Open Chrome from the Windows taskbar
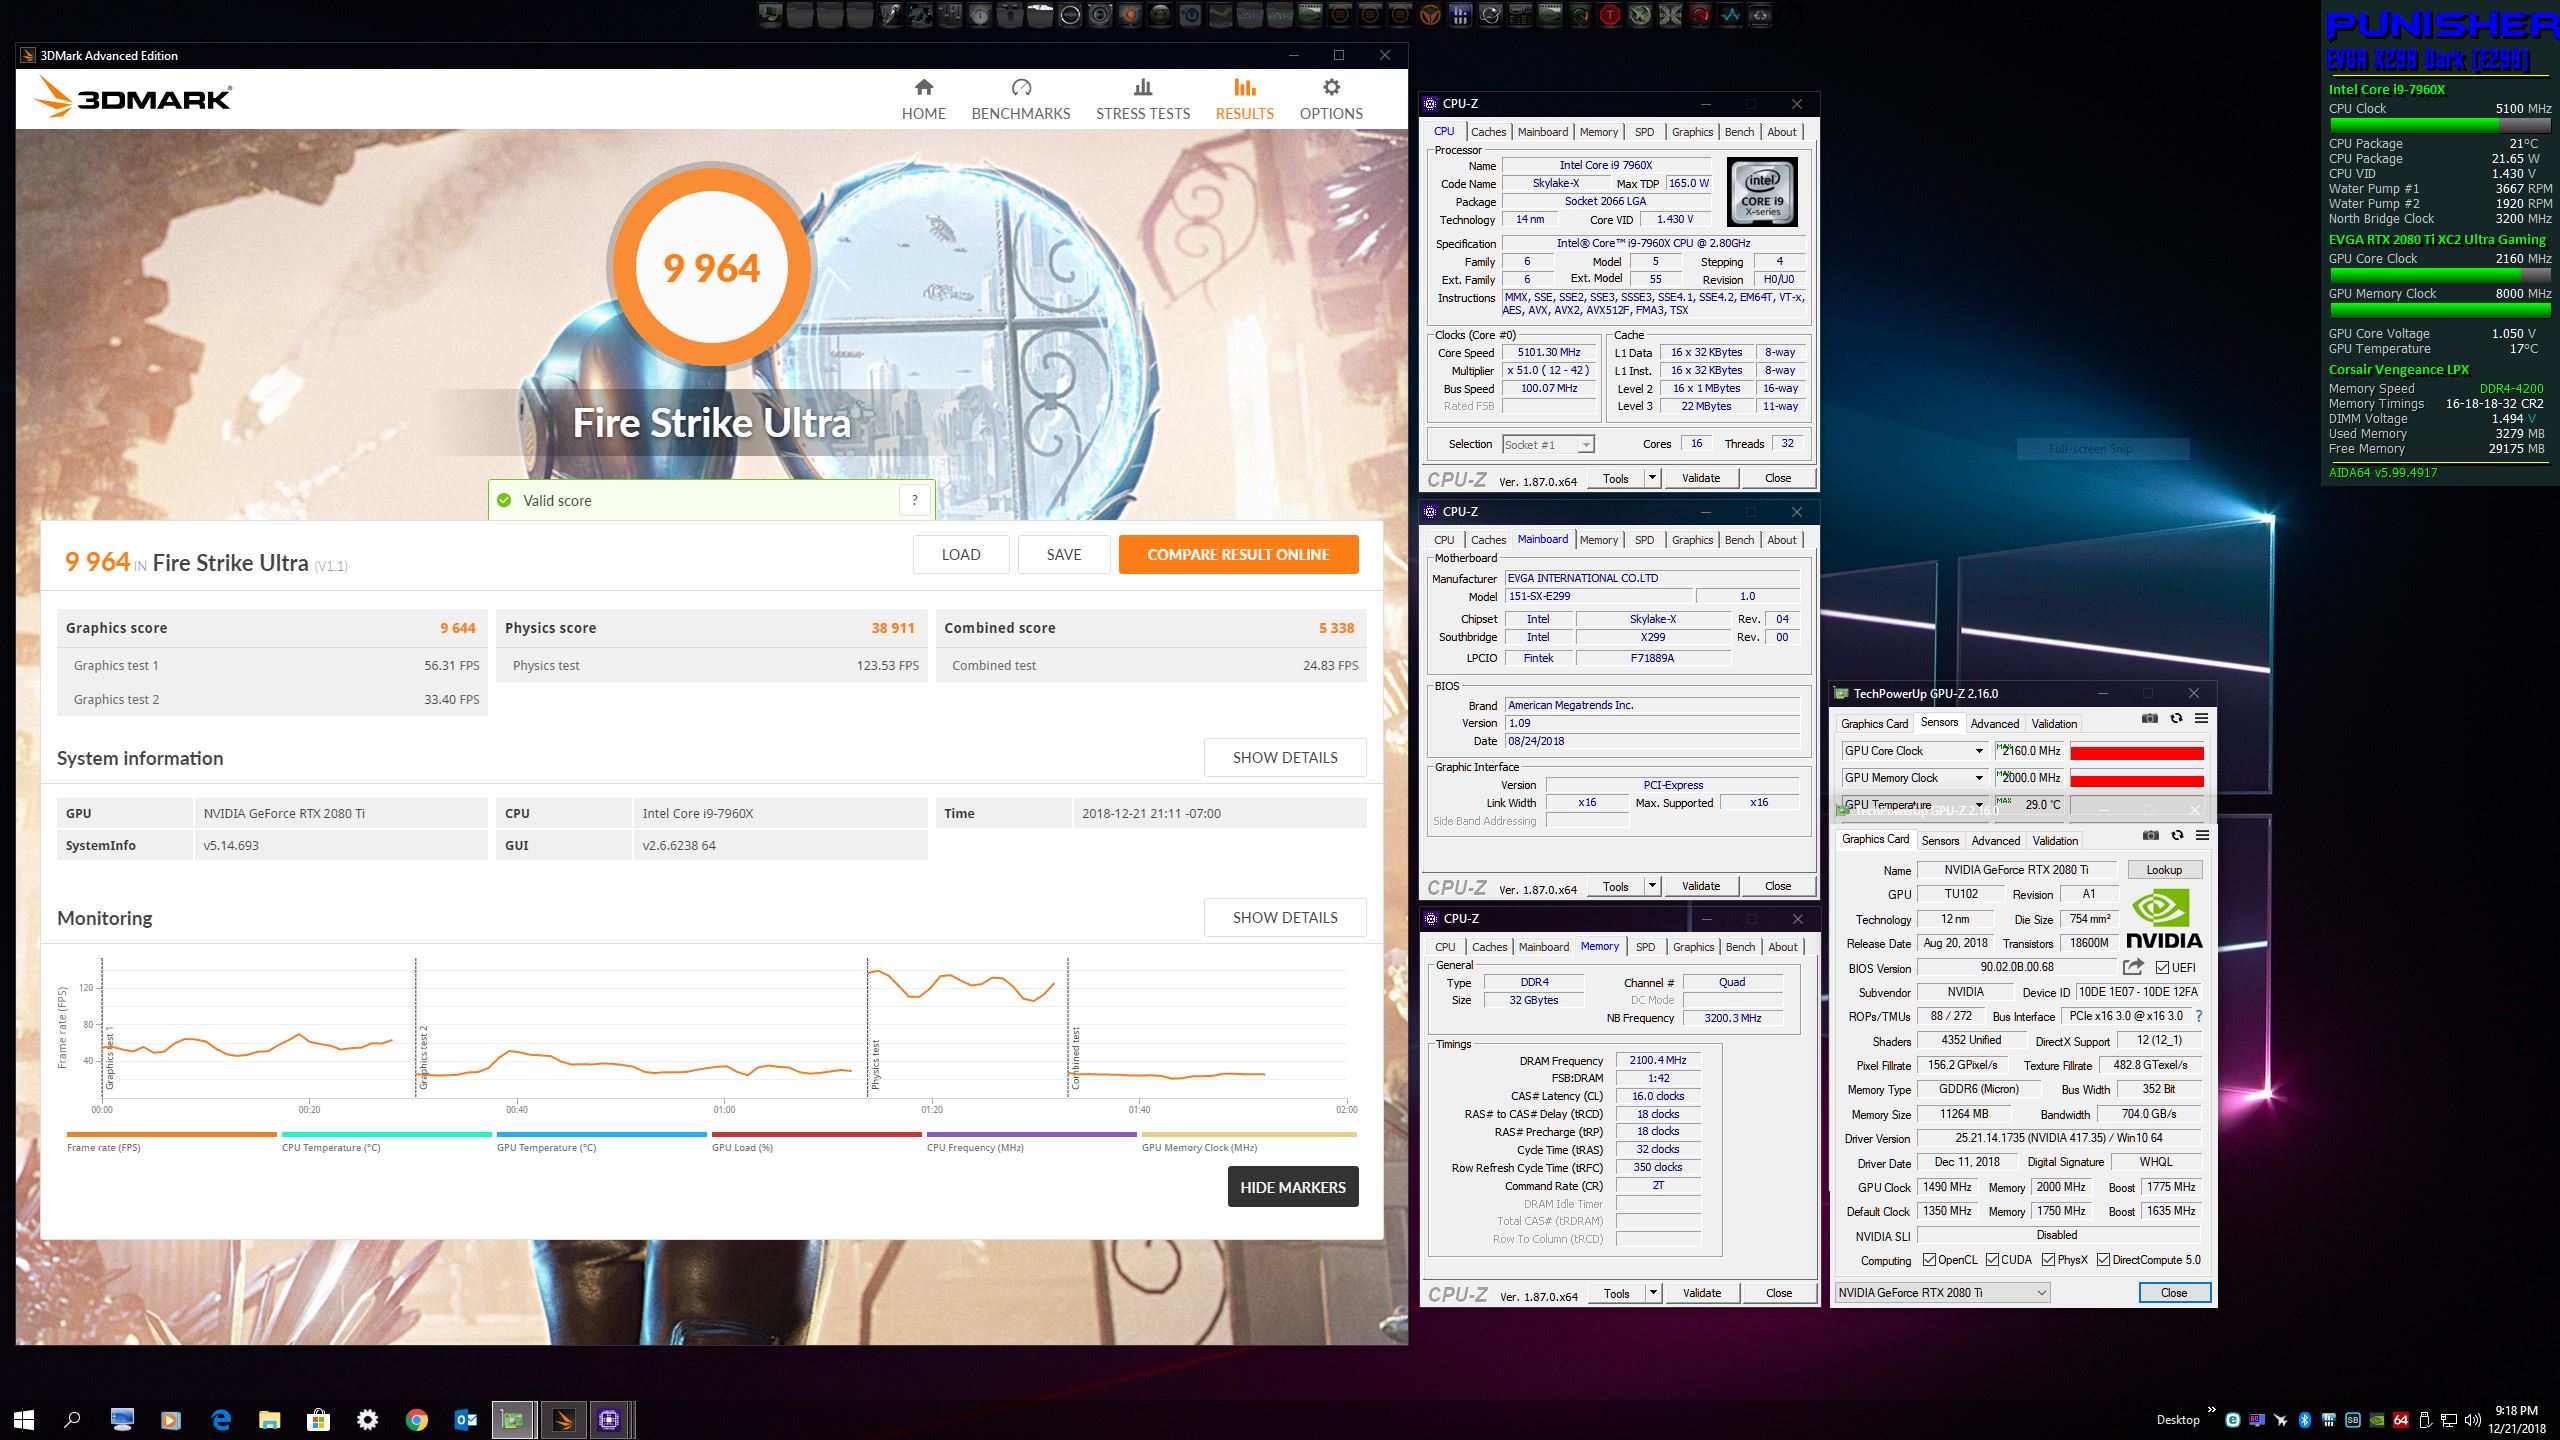Screen dimensions: 2560x1440 [417, 1420]
